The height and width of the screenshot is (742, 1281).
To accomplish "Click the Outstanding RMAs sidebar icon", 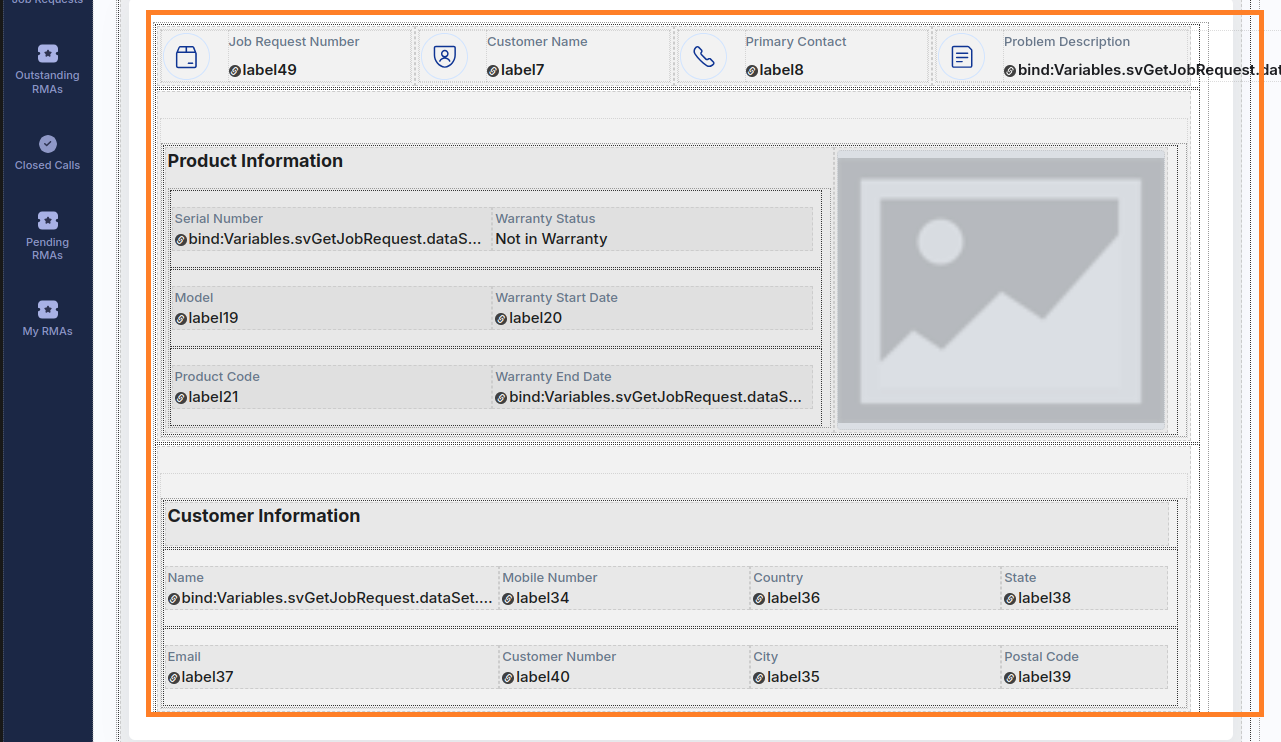I will pos(47,54).
